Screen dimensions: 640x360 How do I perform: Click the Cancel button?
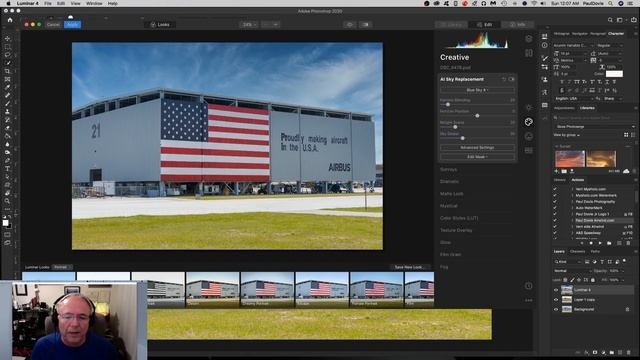click(x=53, y=24)
